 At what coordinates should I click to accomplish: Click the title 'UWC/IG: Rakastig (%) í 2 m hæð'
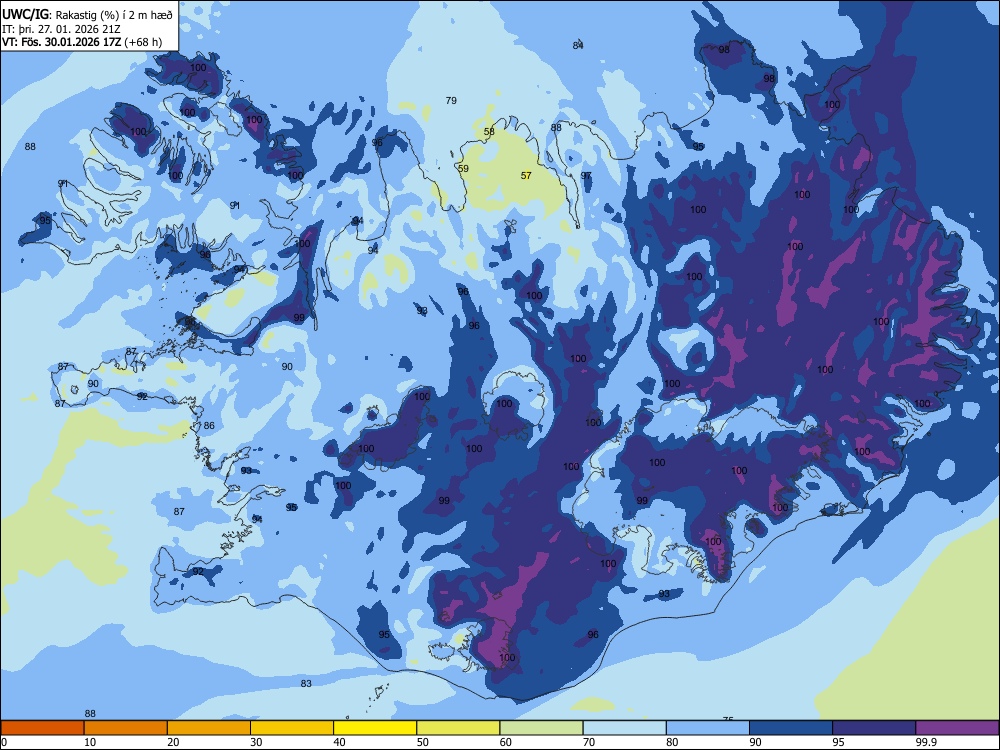[87, 15]
